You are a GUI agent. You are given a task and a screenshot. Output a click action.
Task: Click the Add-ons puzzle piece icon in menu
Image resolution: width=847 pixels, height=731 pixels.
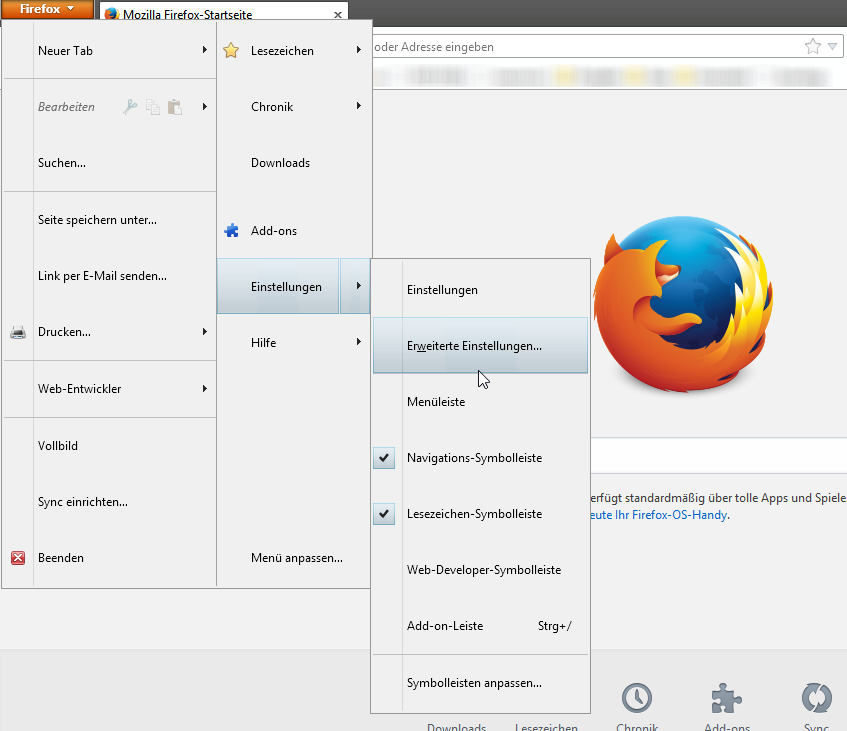pos(231,231)
